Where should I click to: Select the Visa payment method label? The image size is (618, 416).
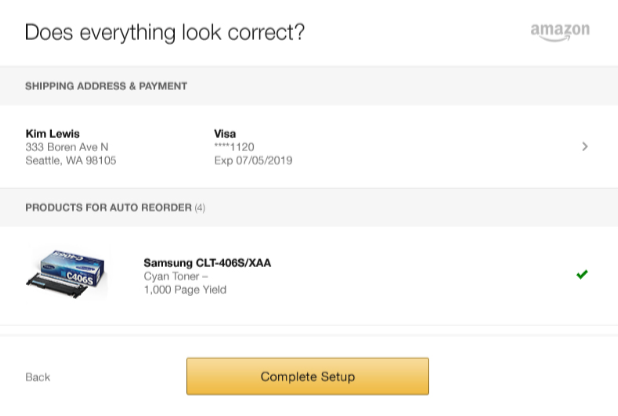point(225,134)
